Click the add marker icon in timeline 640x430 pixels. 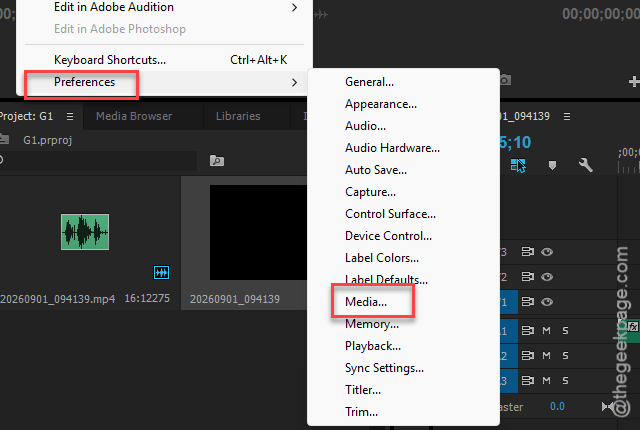tap(552, 165)
